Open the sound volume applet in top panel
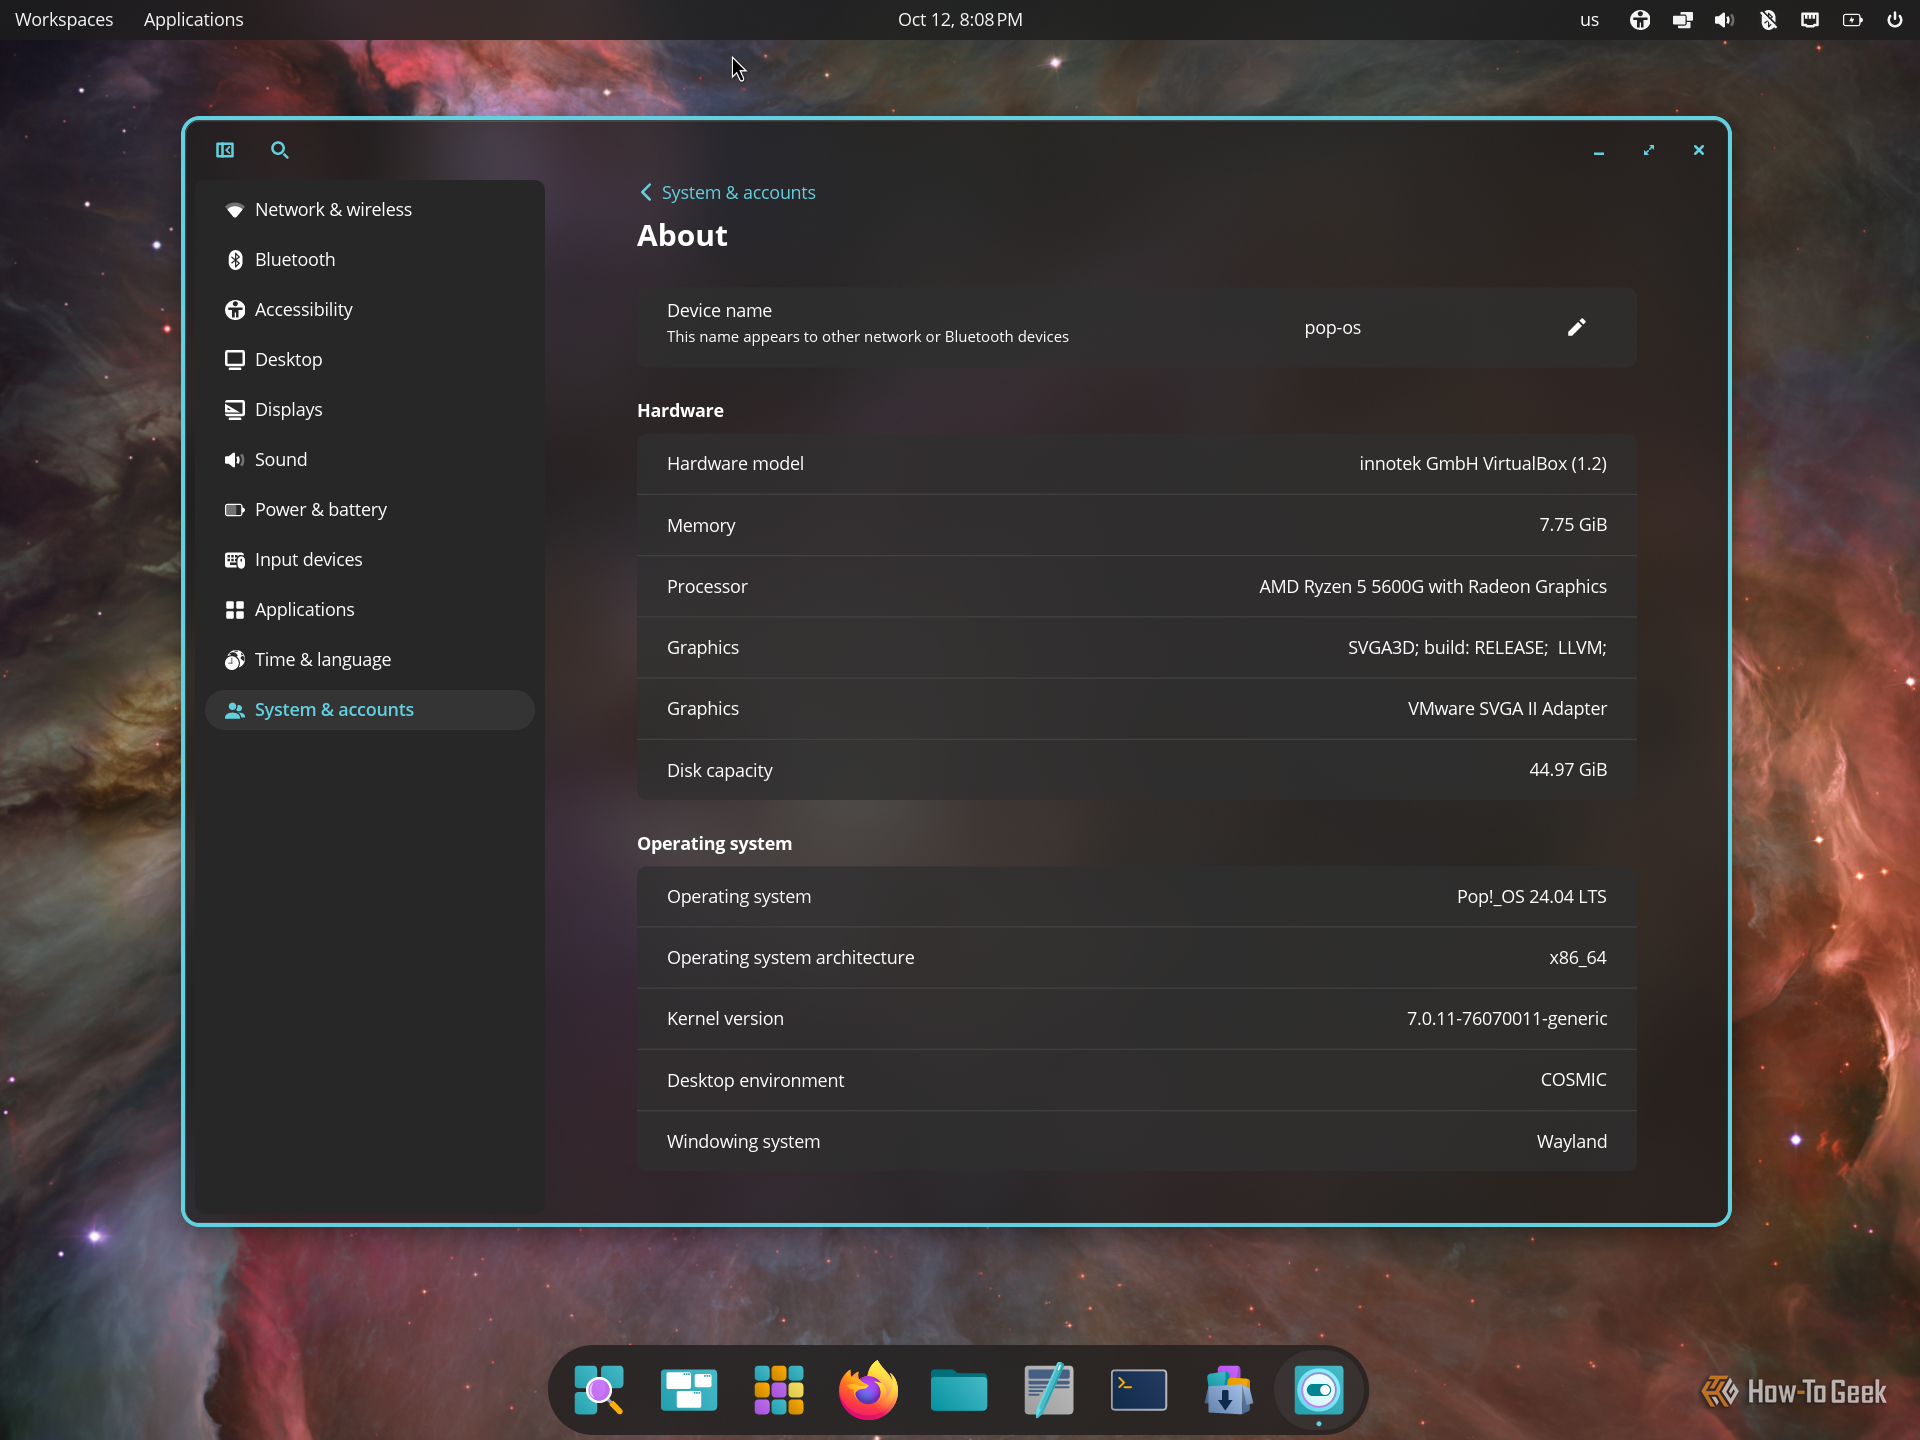Screen dimensions: 1920x1440 tap(1724, 20)
